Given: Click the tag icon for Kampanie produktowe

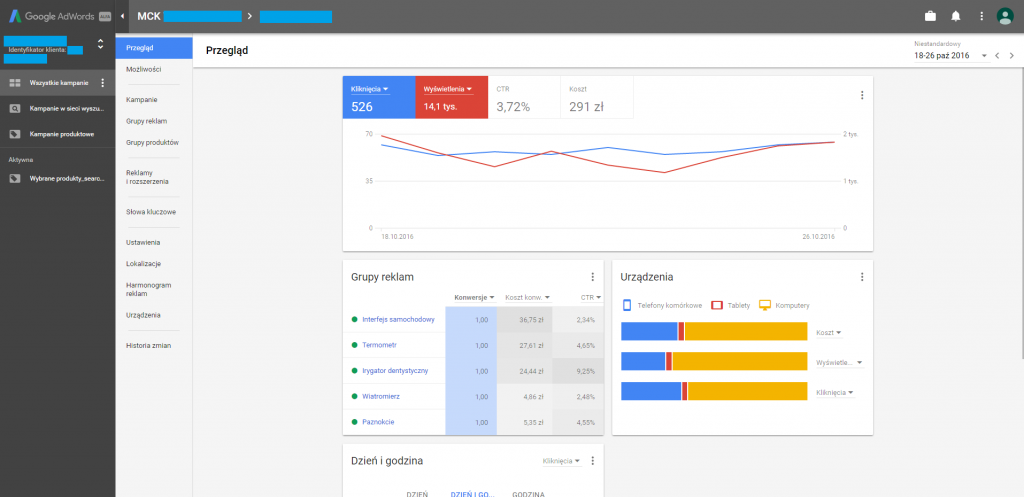Looking at the screenshot, I should [x=14, y=134].
